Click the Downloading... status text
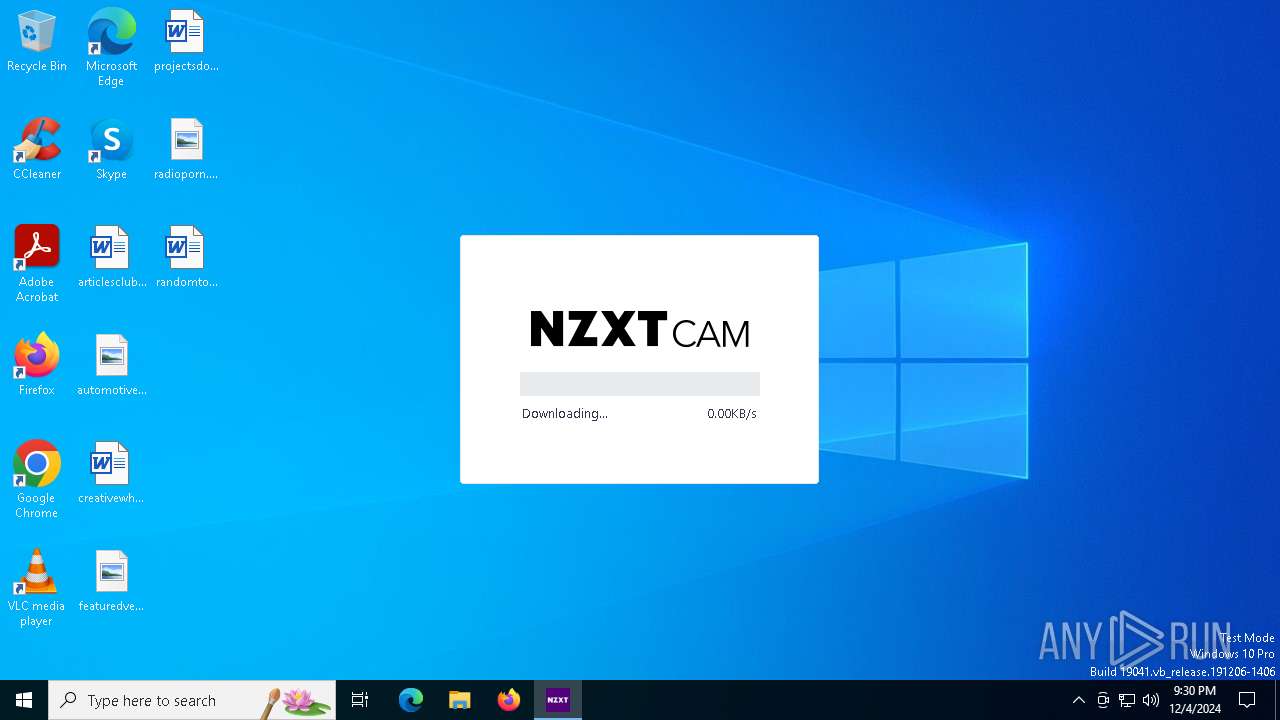The width and height of the screenshot is (1280, 720). tap(564, 414)
